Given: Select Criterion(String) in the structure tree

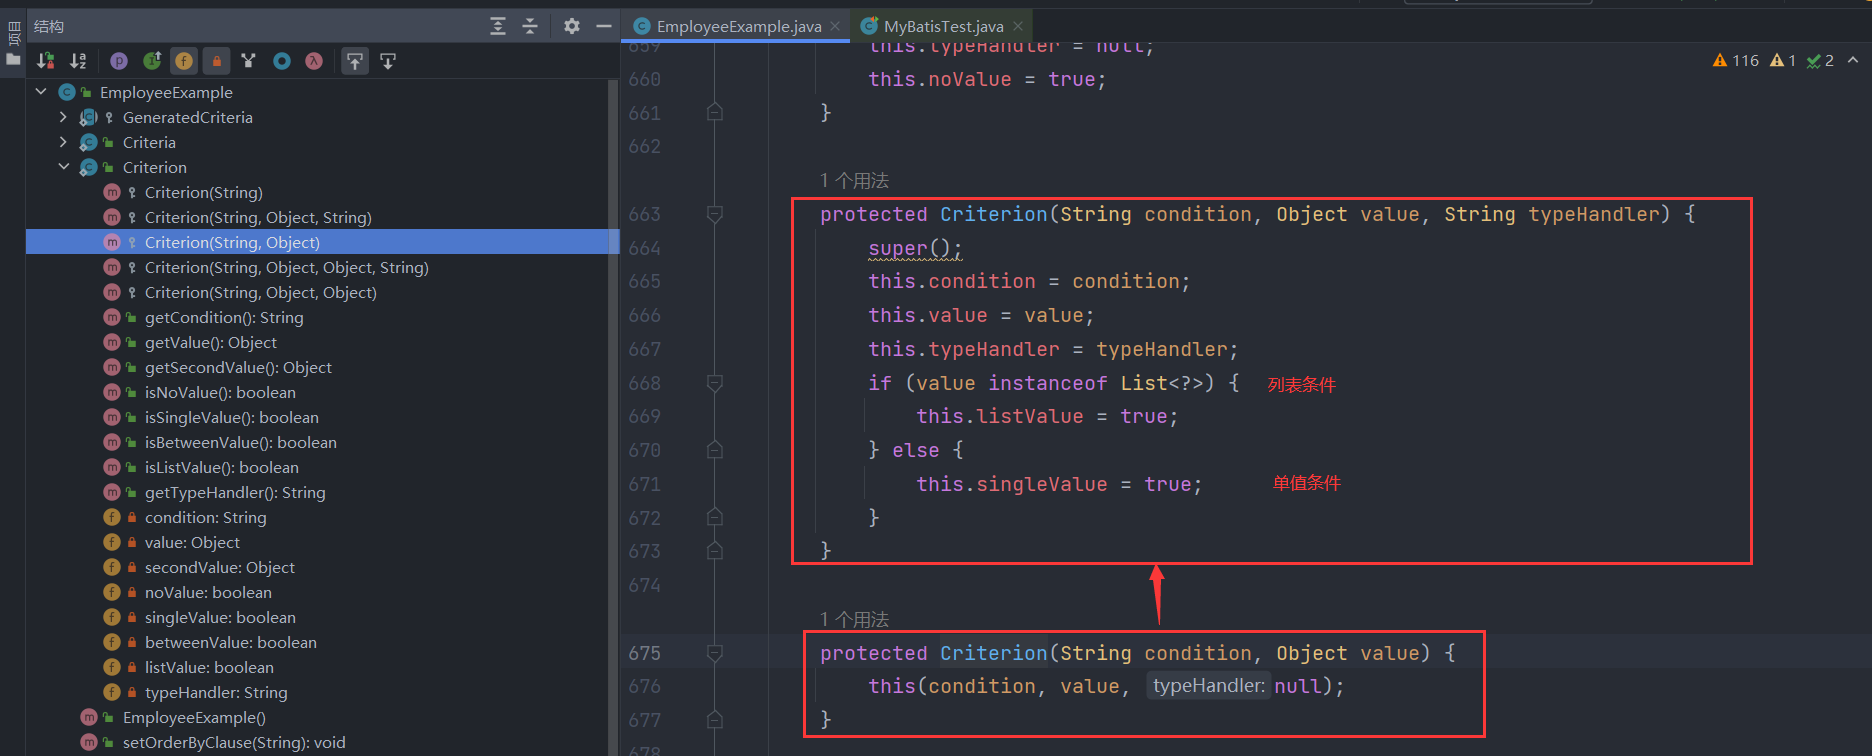Looking at the screenshot, I should (203, 192).
